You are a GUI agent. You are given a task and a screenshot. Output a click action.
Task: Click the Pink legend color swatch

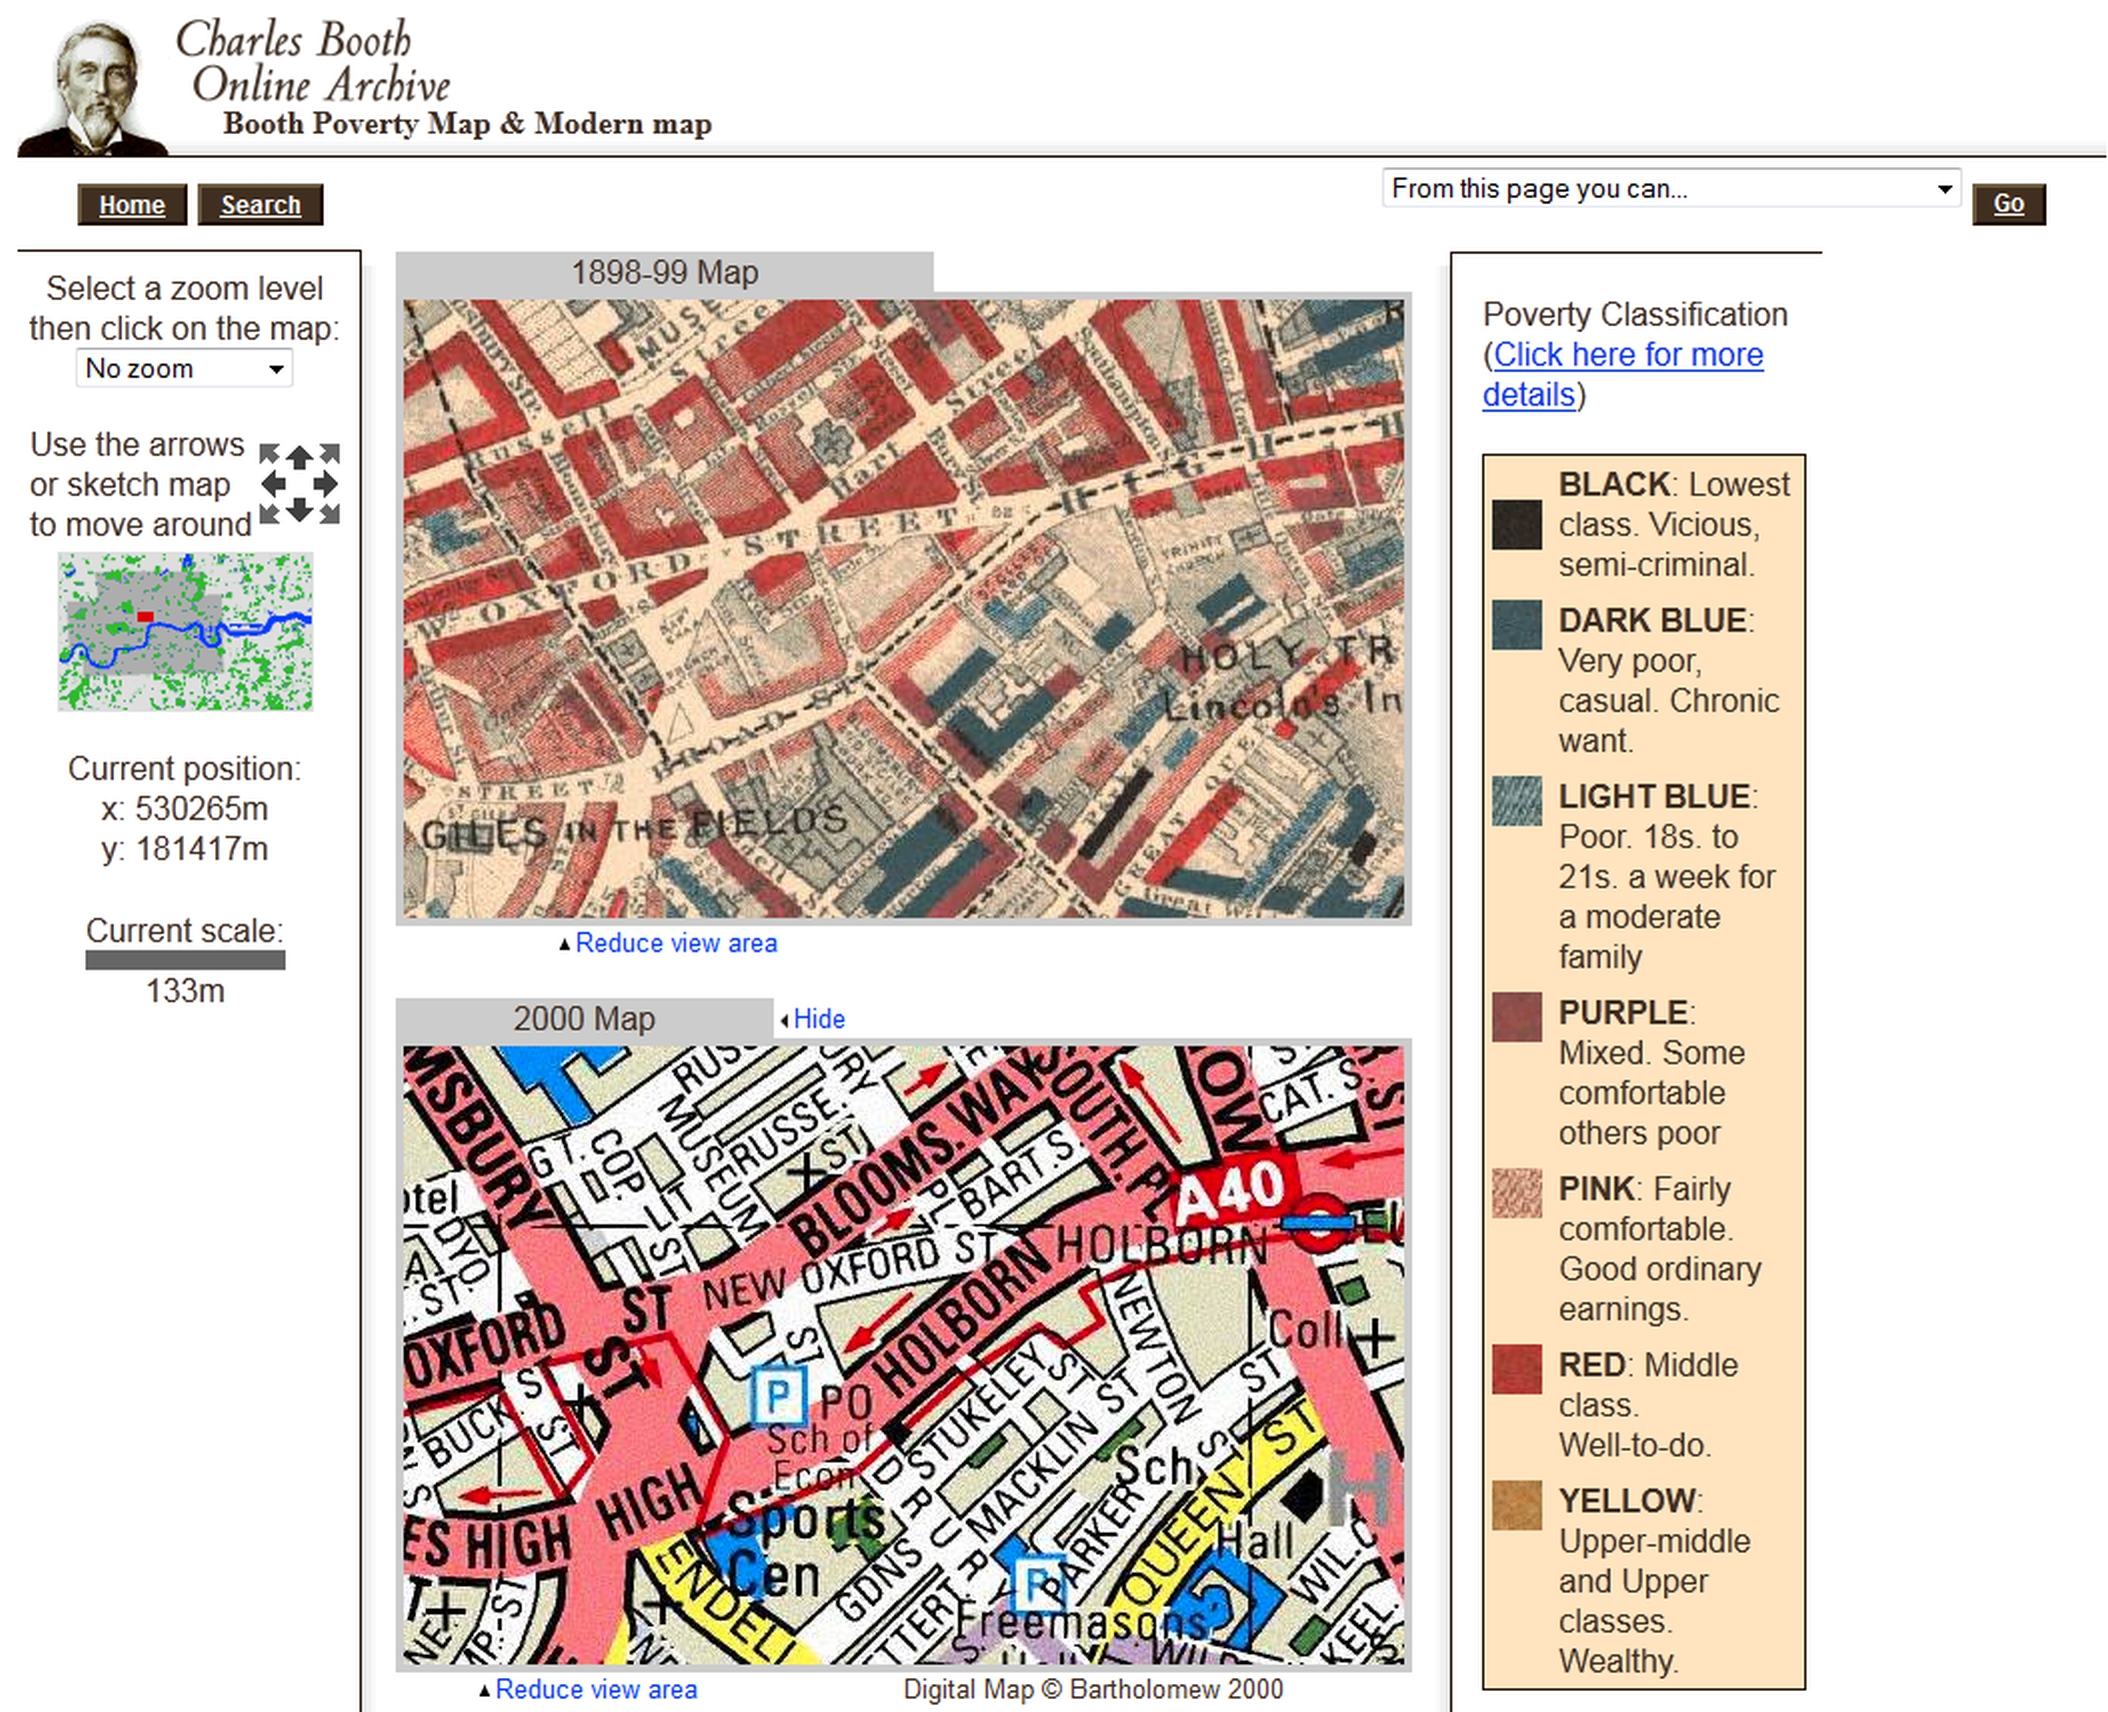[x=1517, y=1193]
